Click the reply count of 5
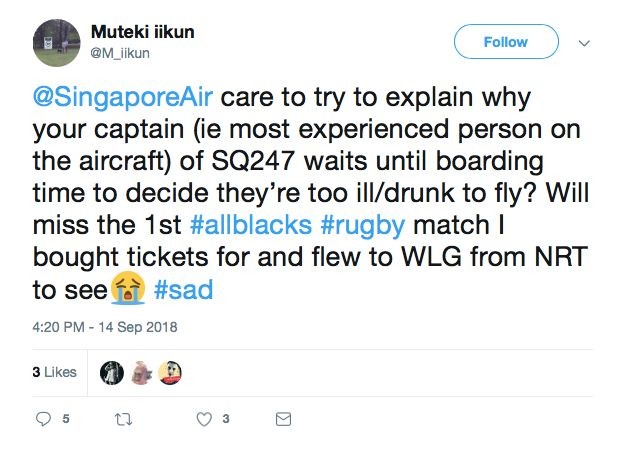This screenshot has height=457, width=620. pos(66,419)
